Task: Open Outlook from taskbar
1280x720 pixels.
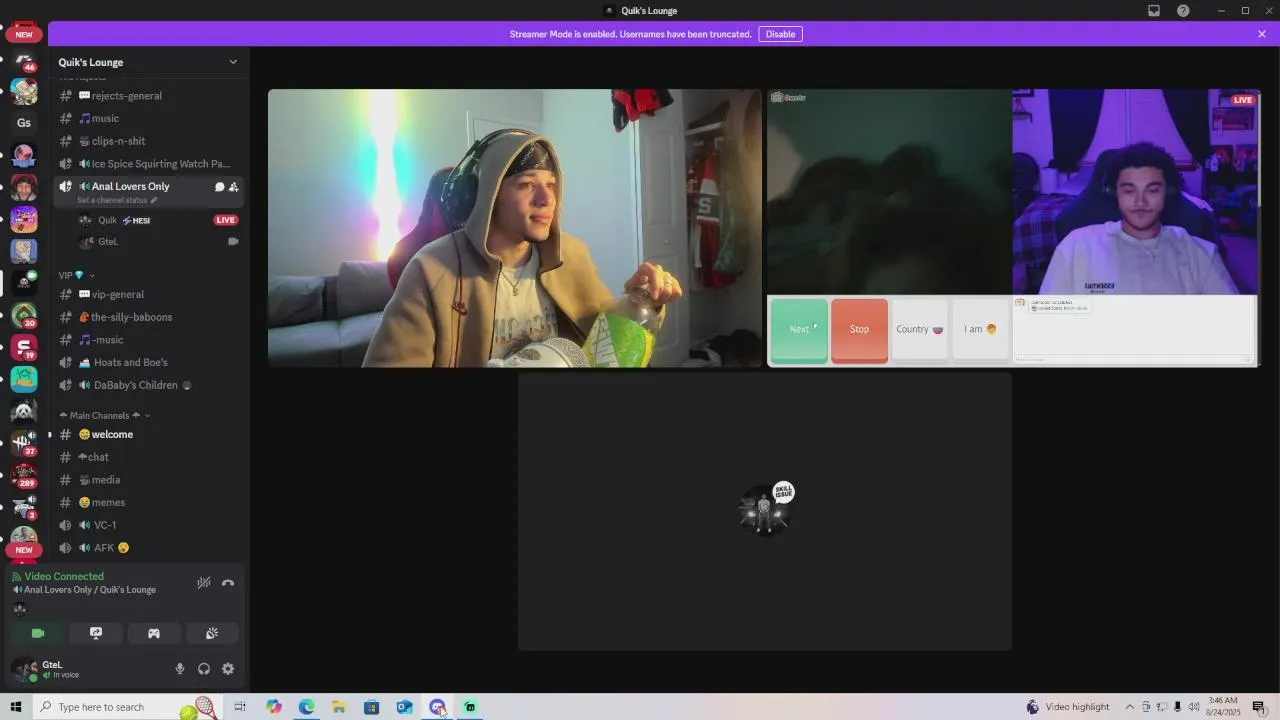Action: tap(404, 707)
